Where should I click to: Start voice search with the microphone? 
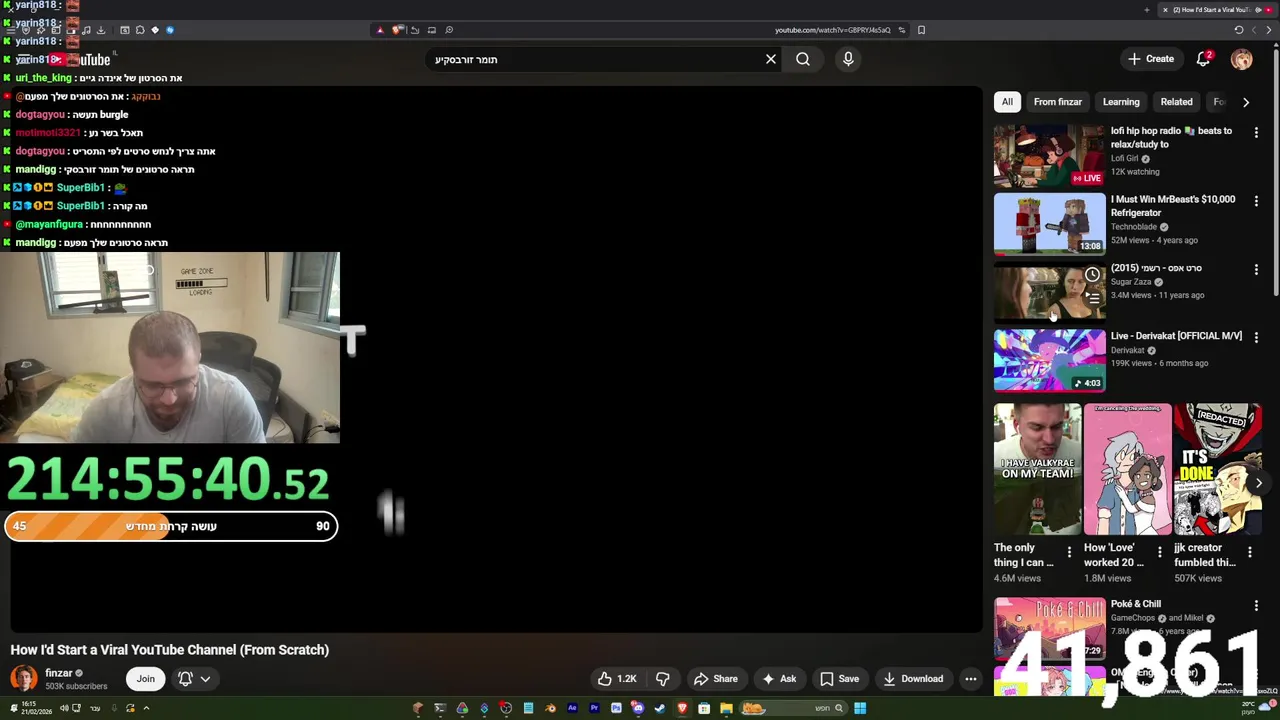[x=848, y=59]
